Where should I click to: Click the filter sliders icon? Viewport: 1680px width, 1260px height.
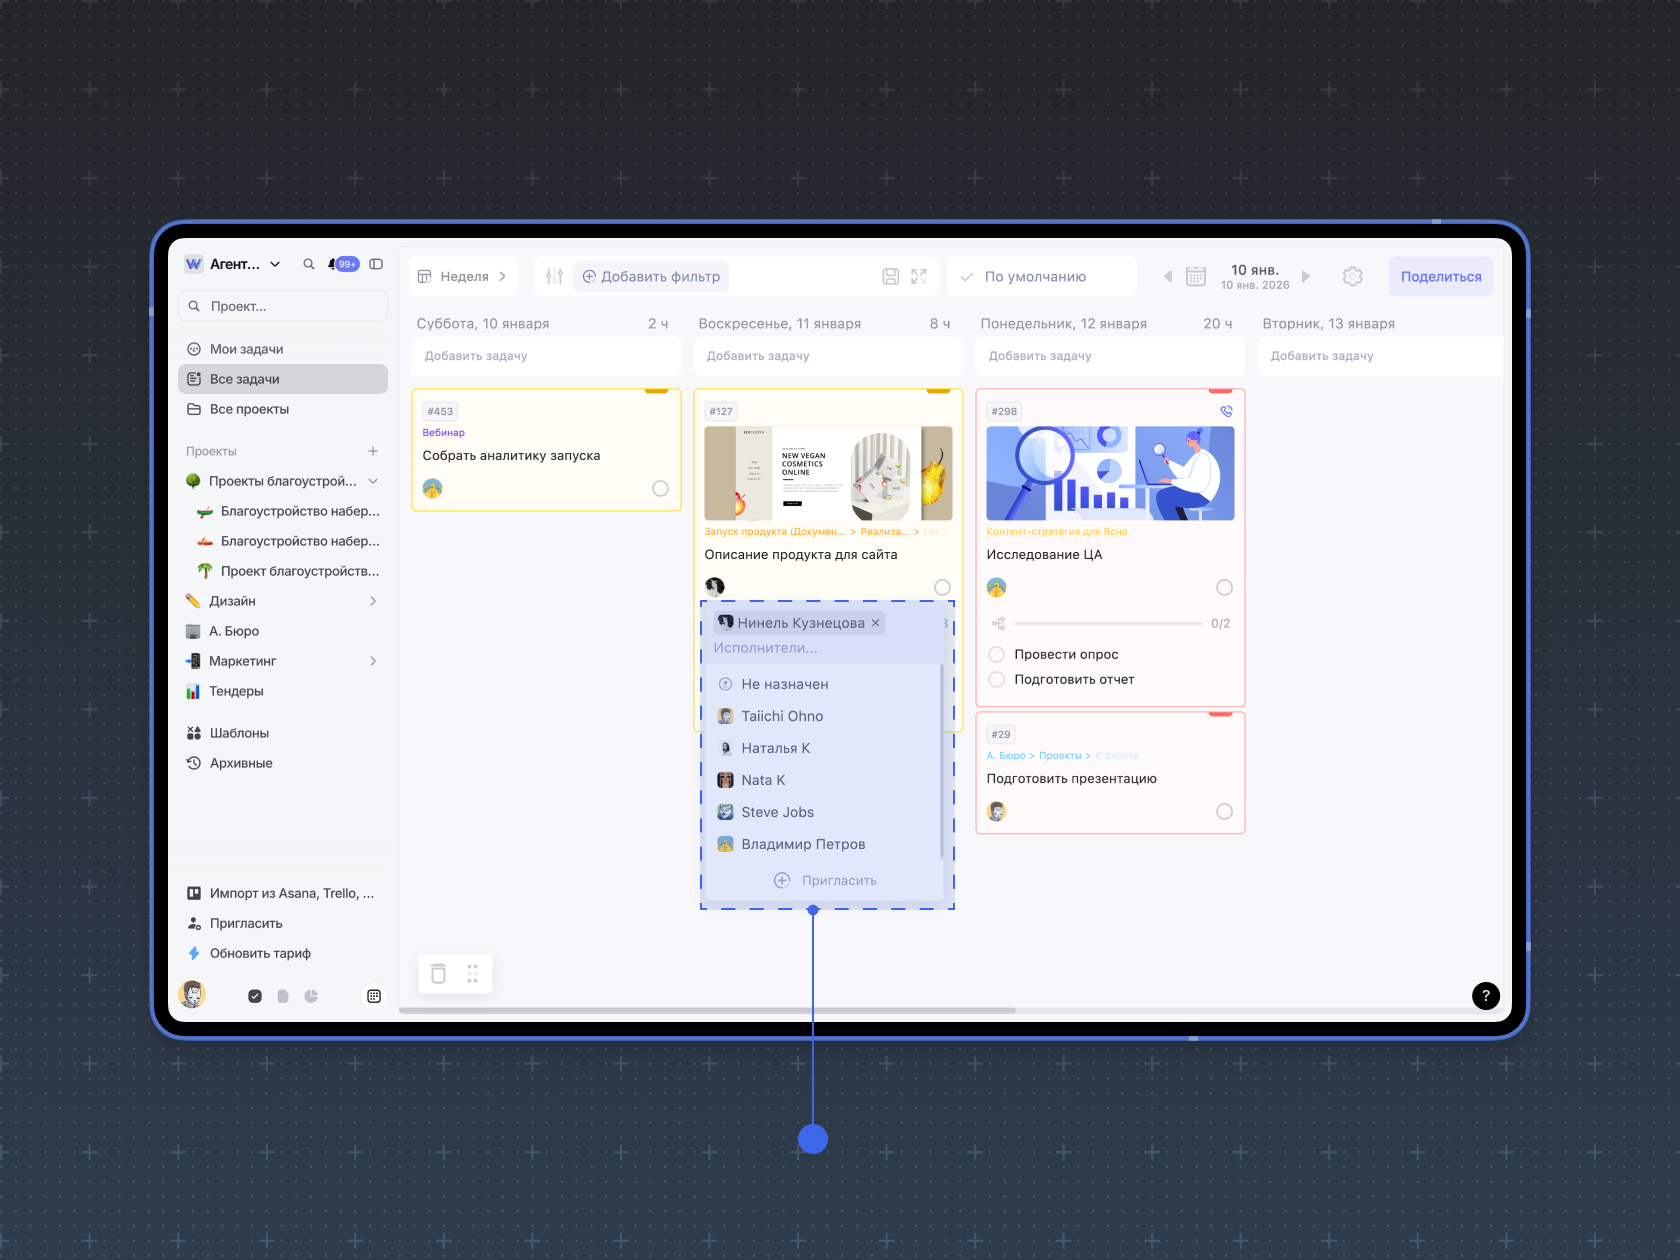[554, 277]
